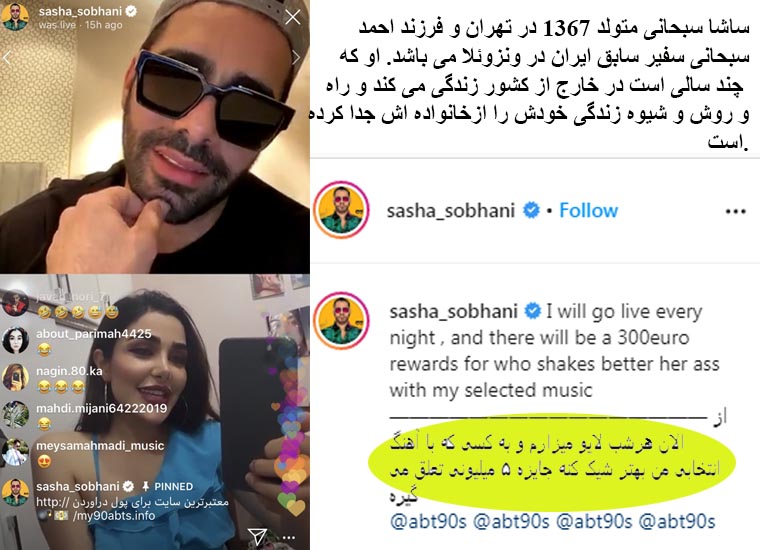Open sasha_sobhani story avatar at top left
Viewport: 760px width, 550px height.
click(16, 17)
